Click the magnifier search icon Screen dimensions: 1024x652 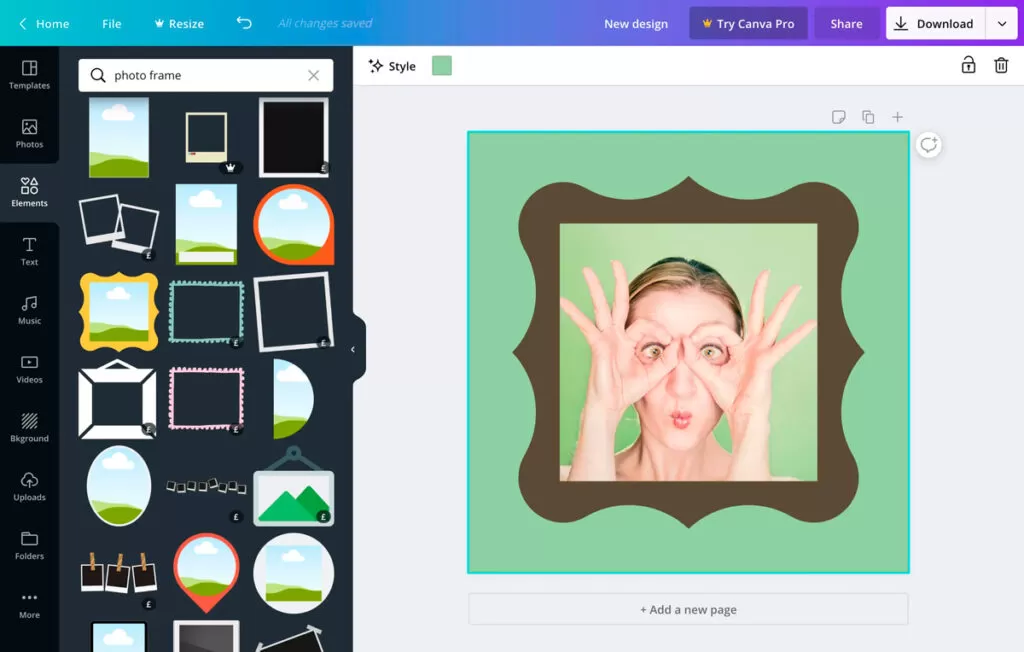pyautogui.click(x=98, y=75)
